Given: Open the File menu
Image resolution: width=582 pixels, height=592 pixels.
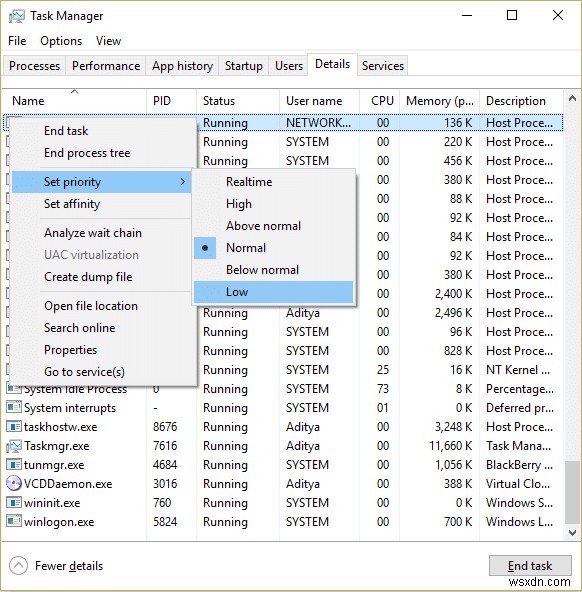Looking at the screenshot, I should point(17,41).
